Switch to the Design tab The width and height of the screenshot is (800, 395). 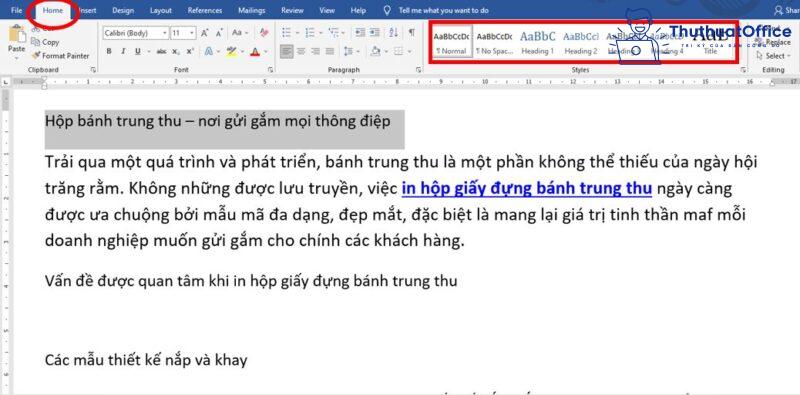(123, 10)
